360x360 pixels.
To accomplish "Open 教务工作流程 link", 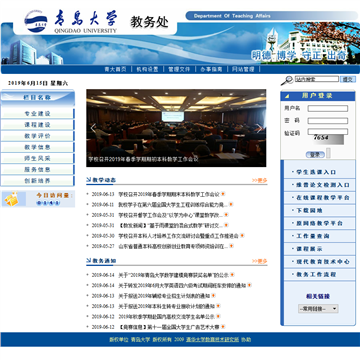I will [x=316, y=274].
